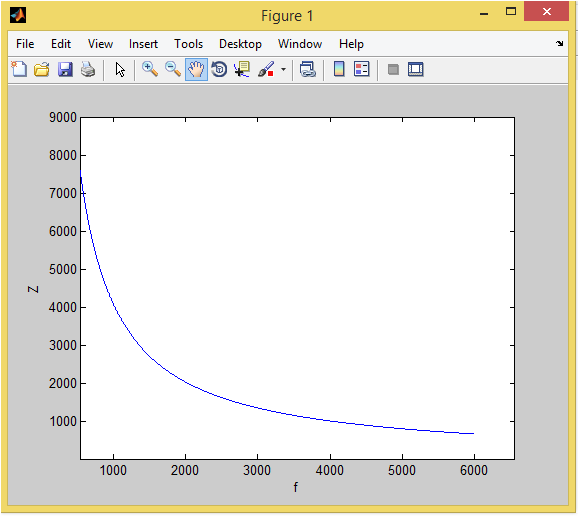Click the Link Plot icon
Screen dimensions: 580x518
click(307, 69)
